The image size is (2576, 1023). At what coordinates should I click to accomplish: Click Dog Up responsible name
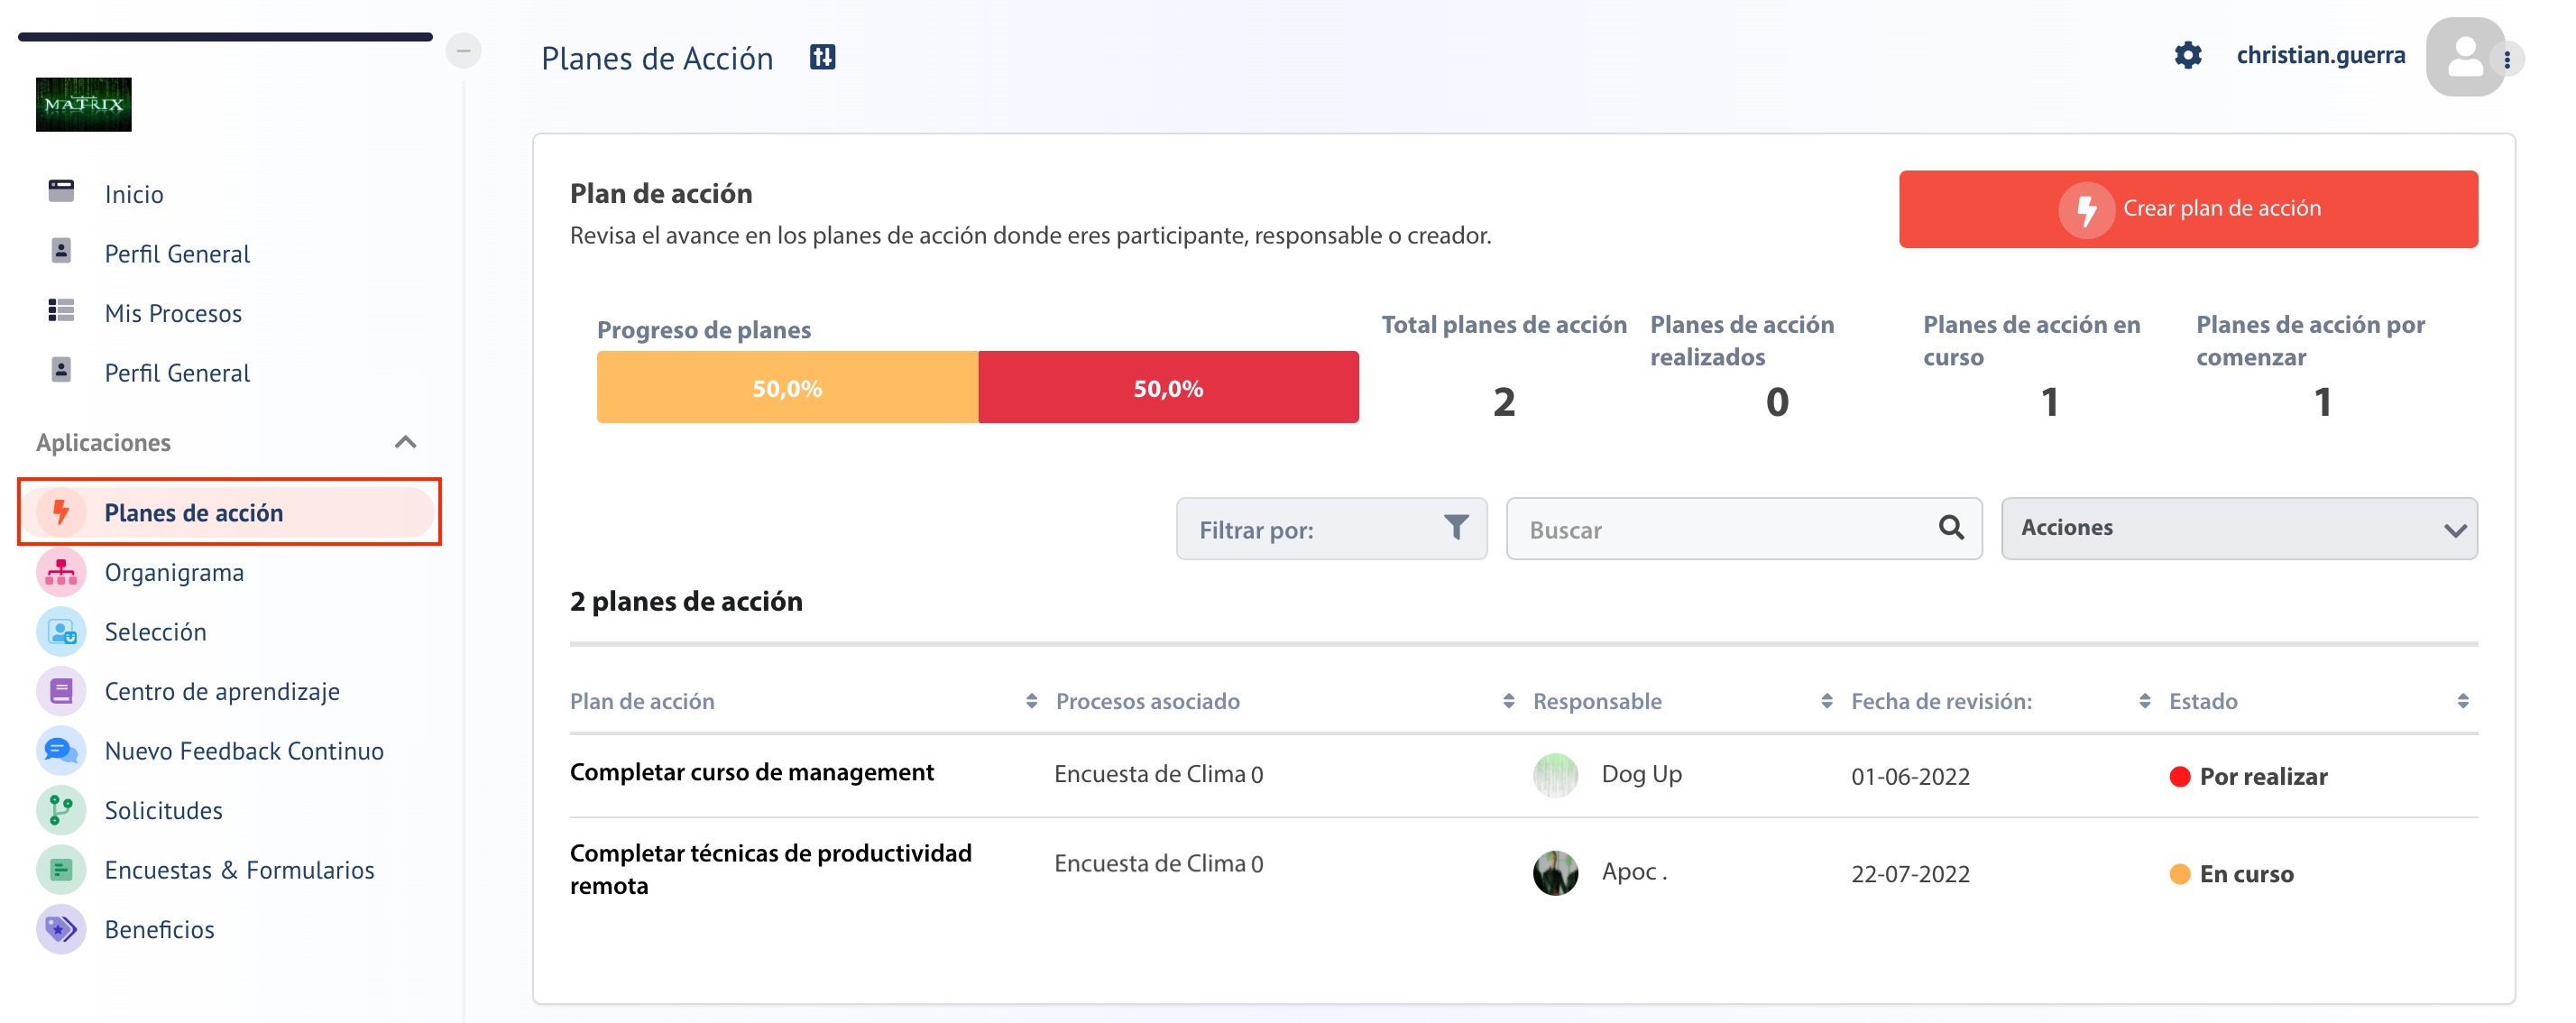click(x=1641, y=774)
